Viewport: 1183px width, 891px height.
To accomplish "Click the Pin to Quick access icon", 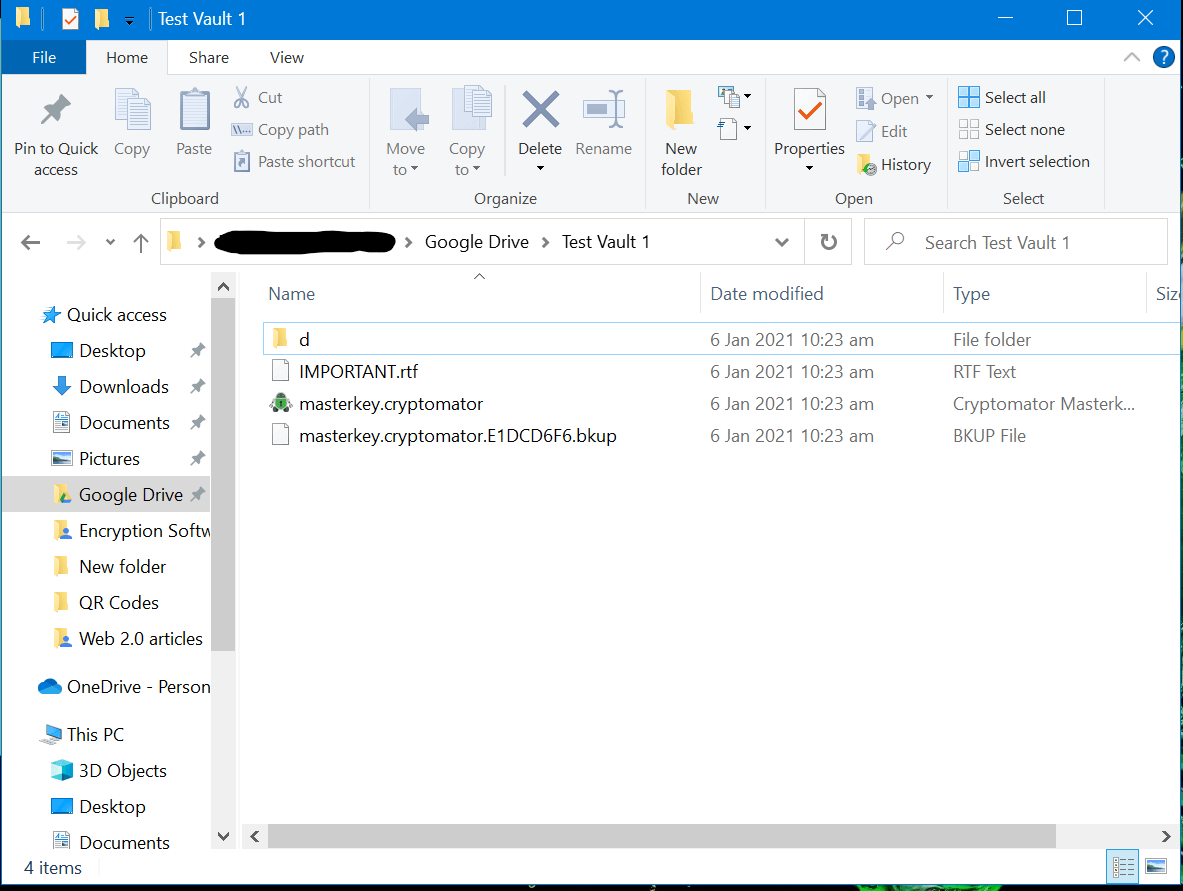I will coord(56,112).
